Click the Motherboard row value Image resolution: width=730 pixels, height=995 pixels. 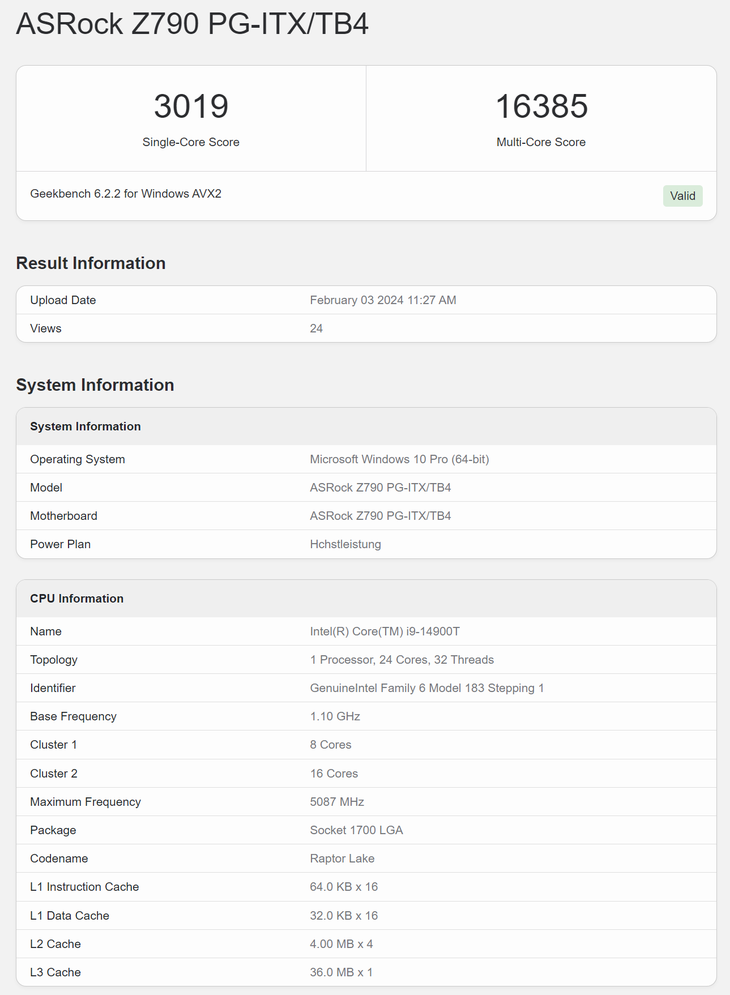(380, 516)
